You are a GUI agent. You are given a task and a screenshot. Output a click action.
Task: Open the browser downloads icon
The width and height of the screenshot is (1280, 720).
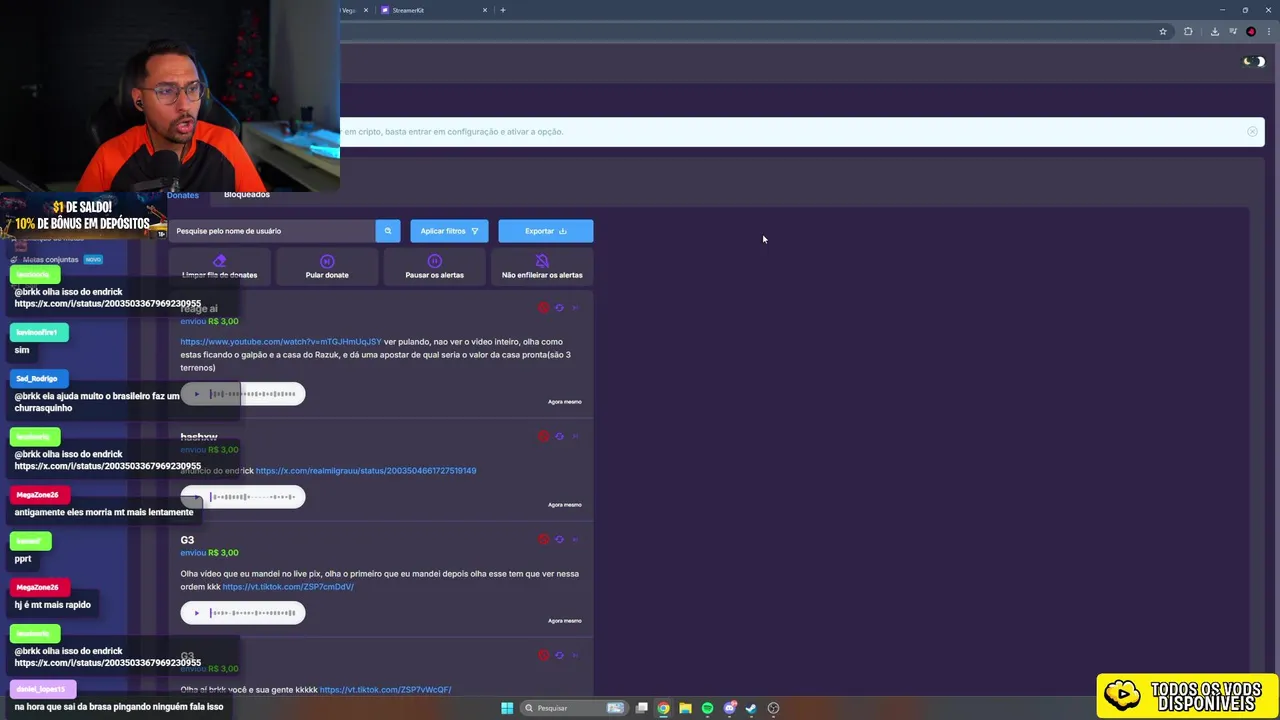[1215, 32]
